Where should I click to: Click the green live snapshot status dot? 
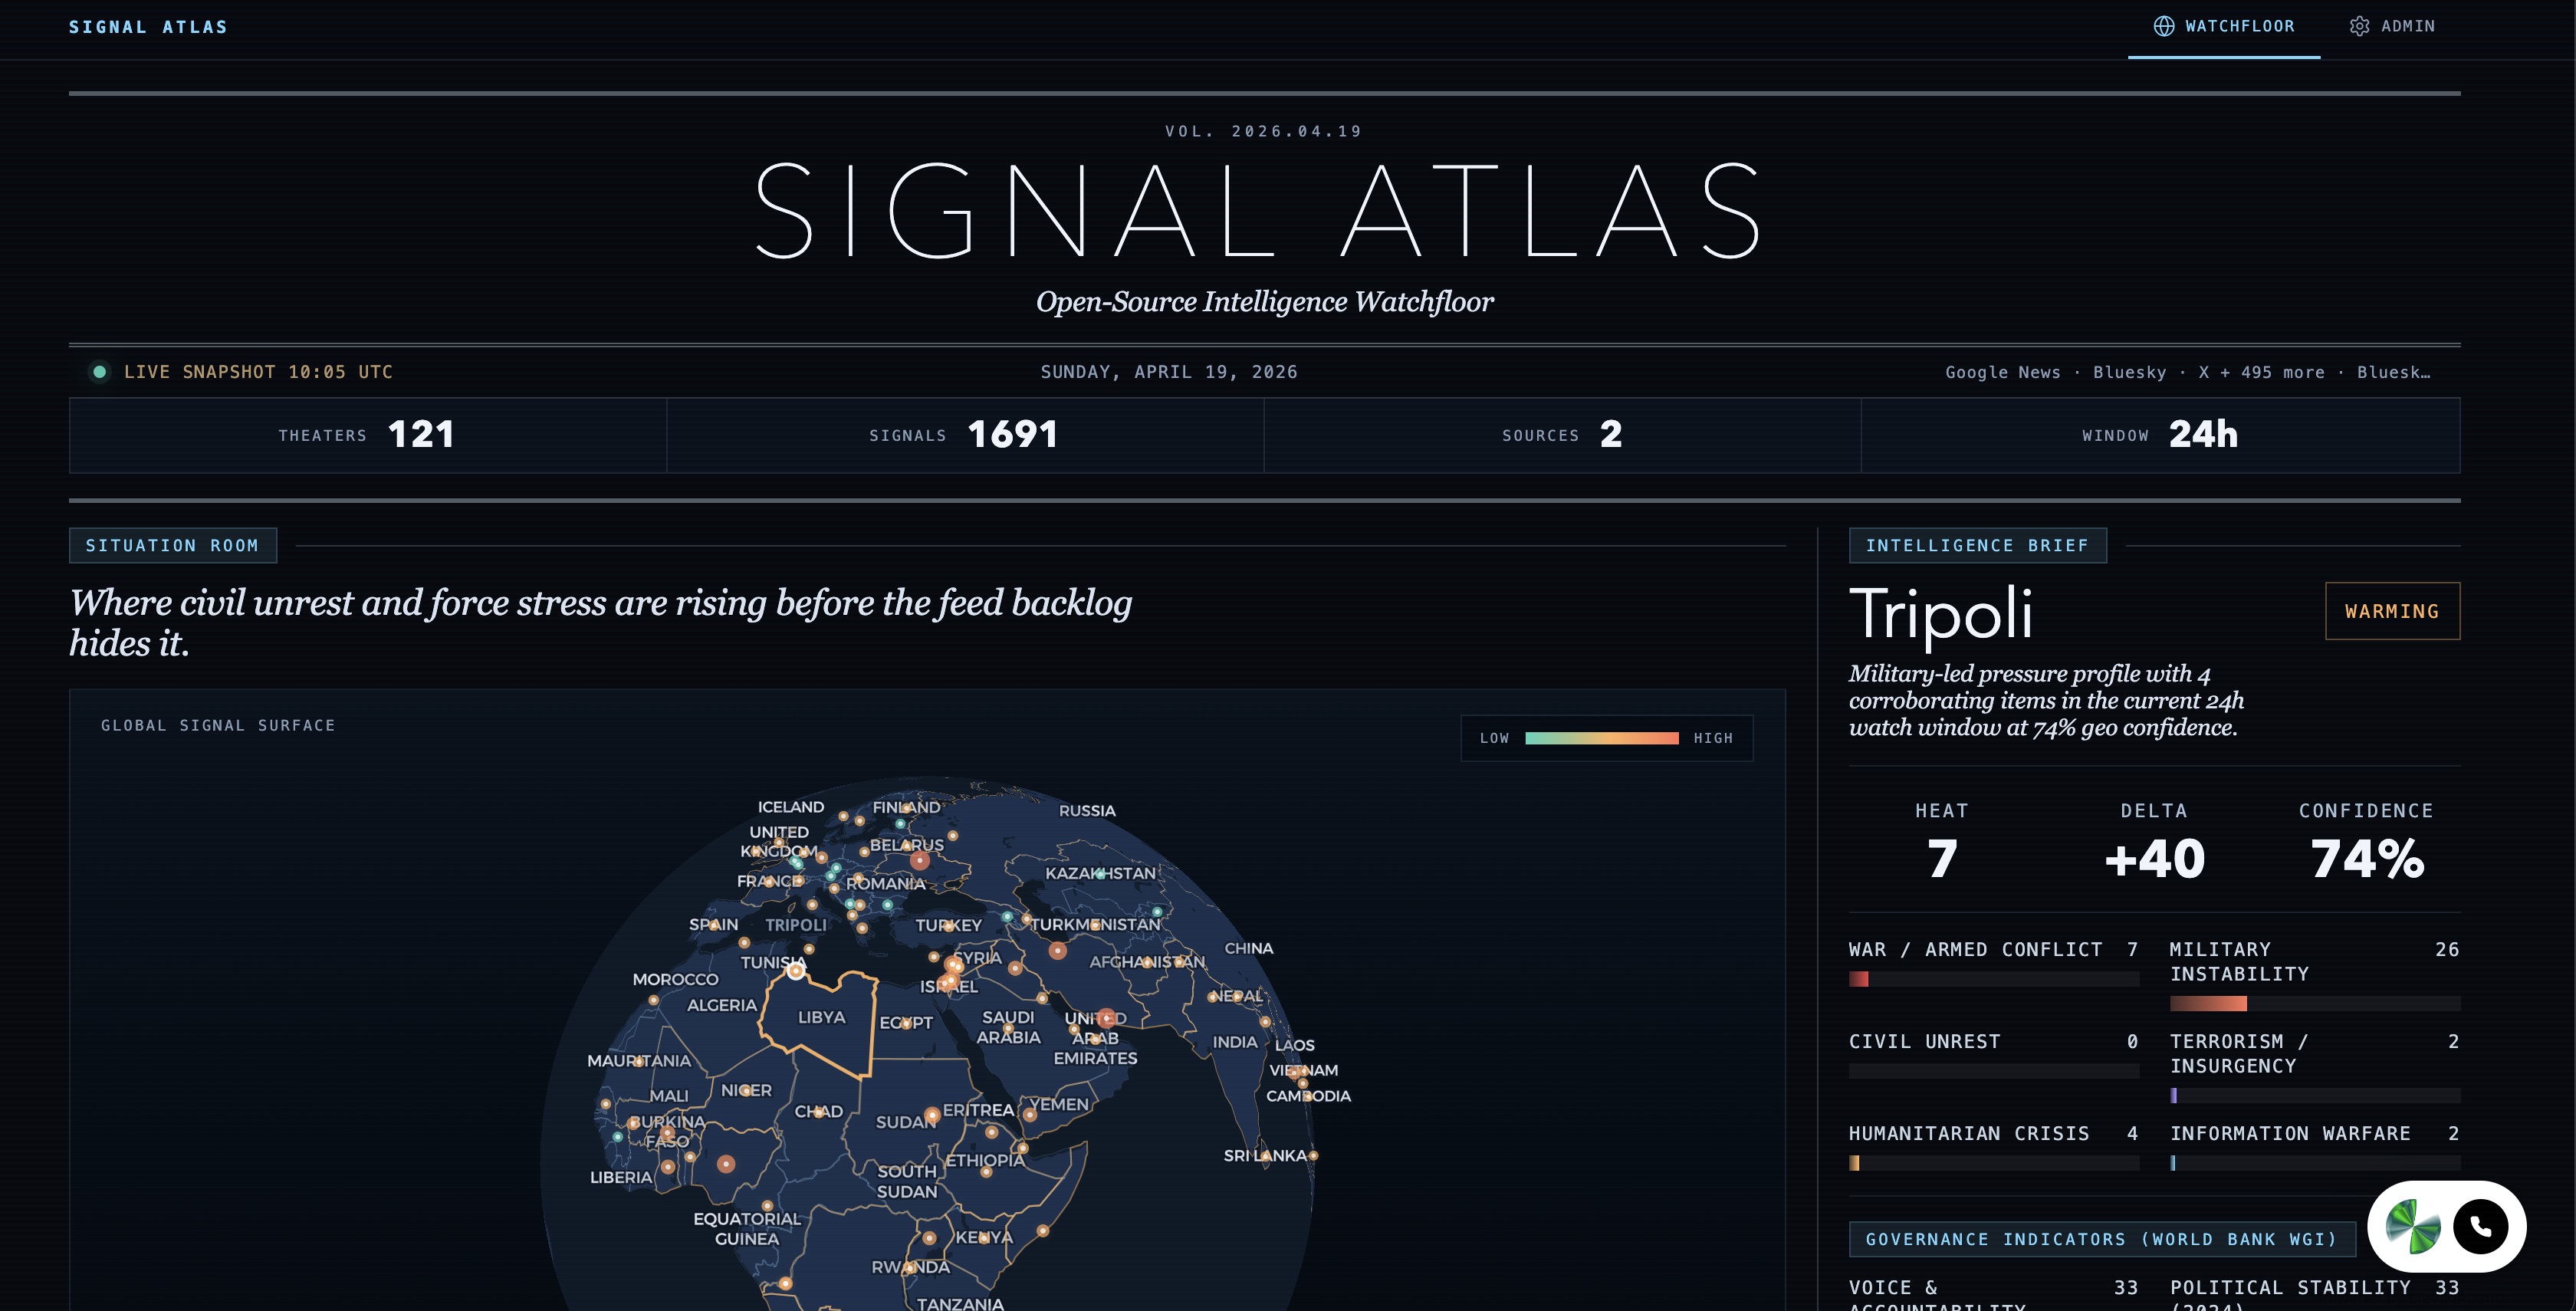[100, 372]
